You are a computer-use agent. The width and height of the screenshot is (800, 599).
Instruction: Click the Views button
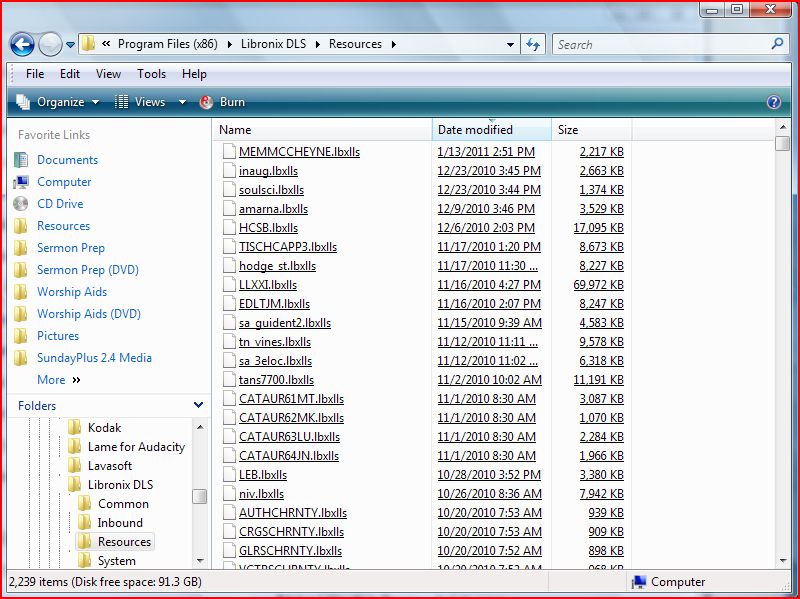(141, 102)
